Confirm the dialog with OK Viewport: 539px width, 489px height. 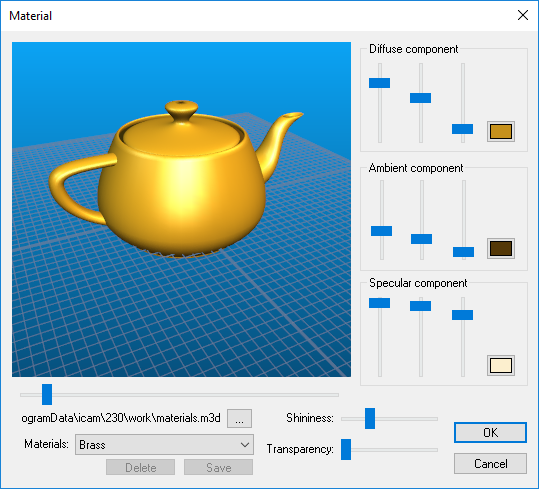[x=490, y=432]
